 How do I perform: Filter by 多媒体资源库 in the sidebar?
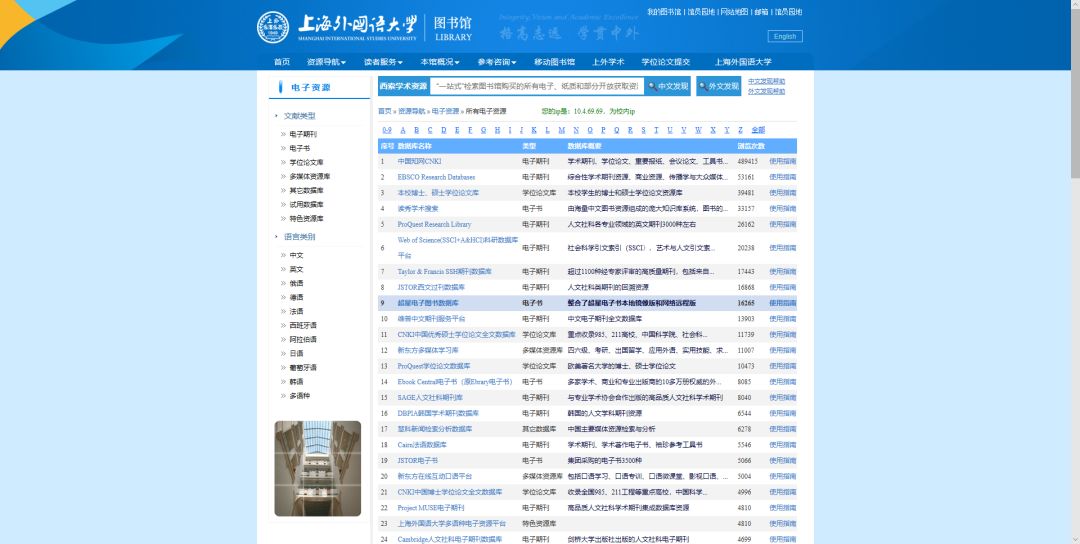pyautogui.click(x=310, y=176)
